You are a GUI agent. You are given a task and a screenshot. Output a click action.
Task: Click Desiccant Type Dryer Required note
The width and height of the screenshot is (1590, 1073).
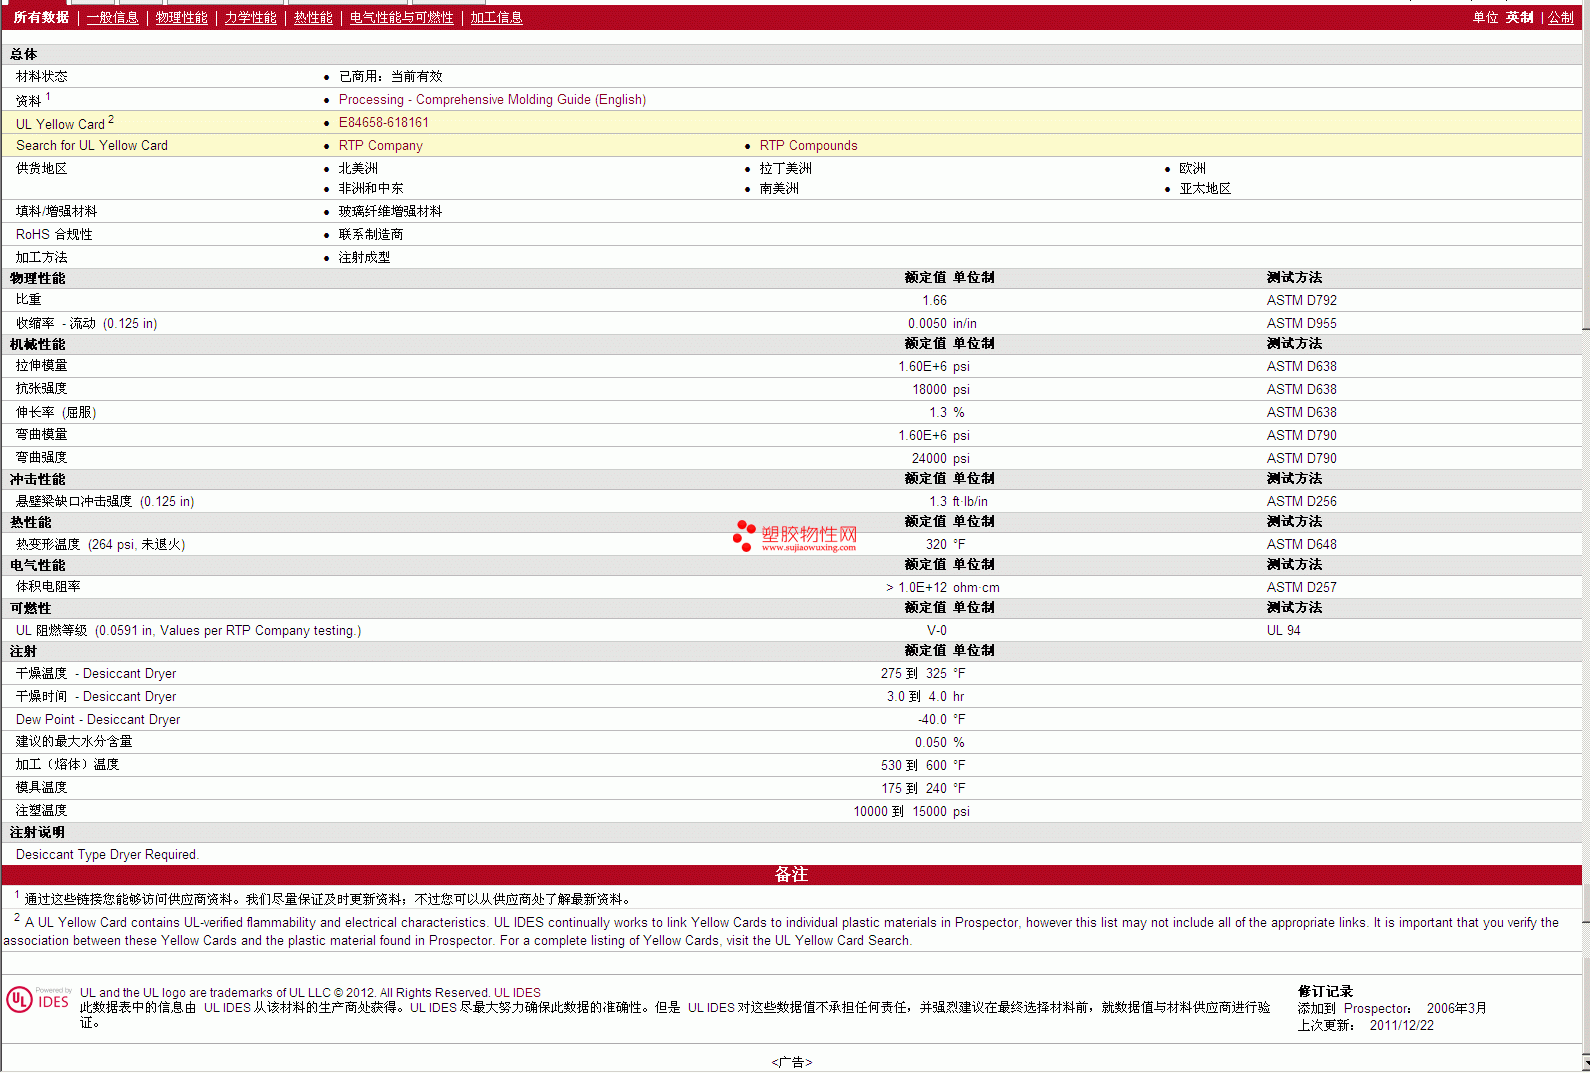[107, 854]
